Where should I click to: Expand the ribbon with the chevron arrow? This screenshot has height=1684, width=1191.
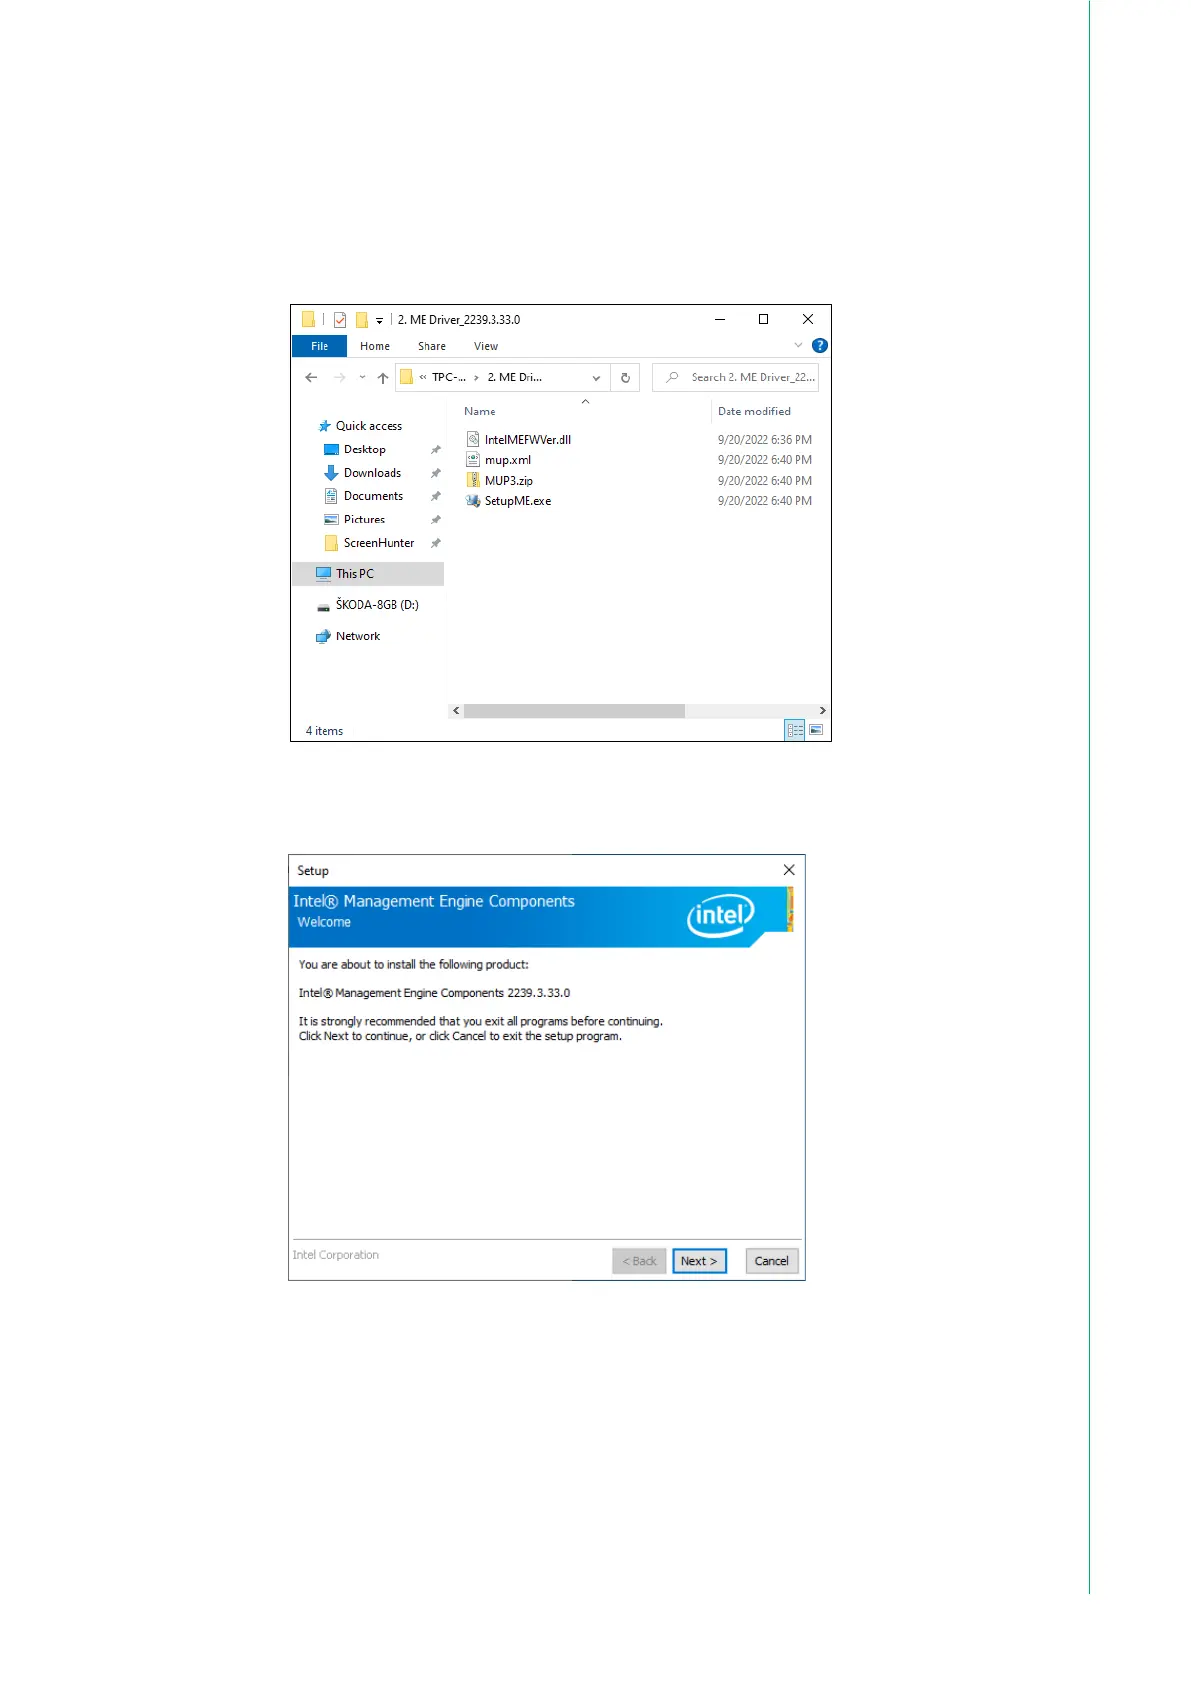(798, 345)
